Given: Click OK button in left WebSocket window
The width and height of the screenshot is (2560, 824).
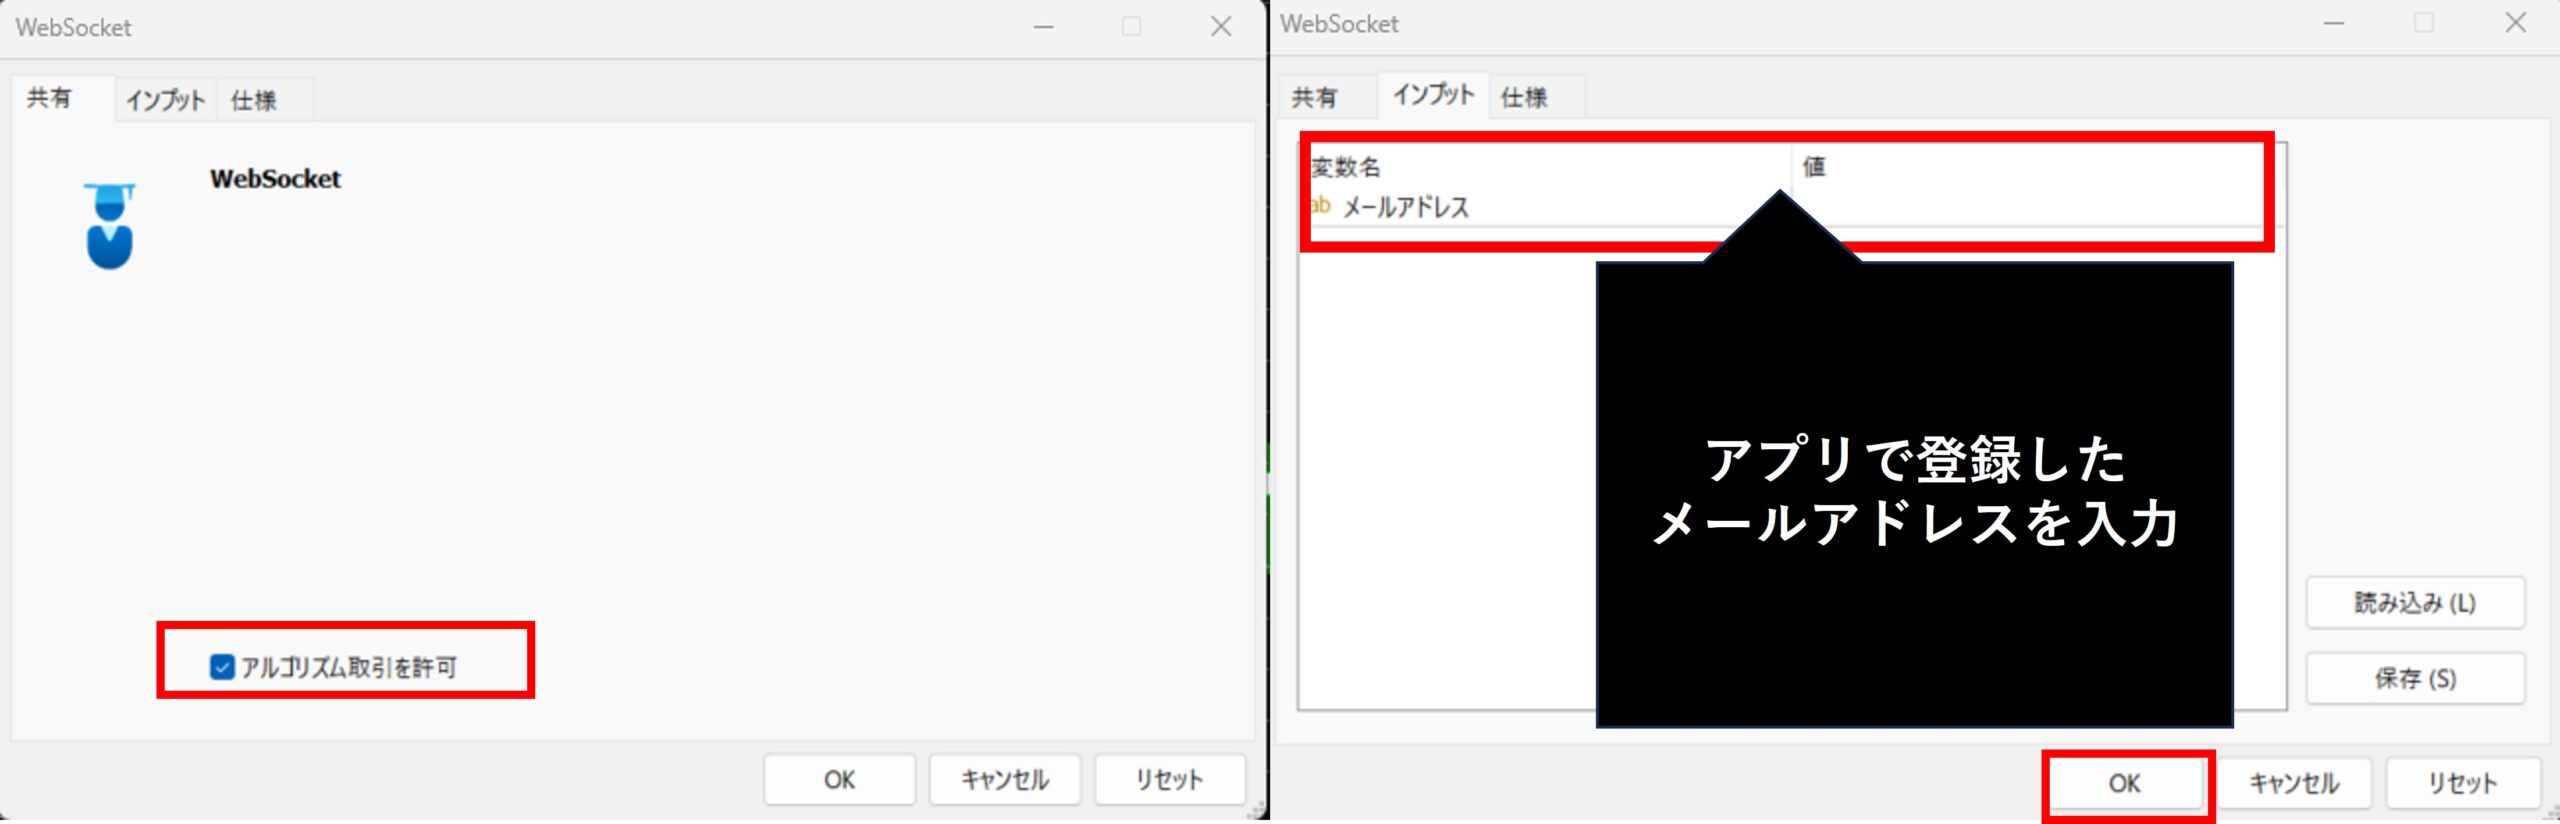Looking at the screenshot, I should tap(839, 779).
